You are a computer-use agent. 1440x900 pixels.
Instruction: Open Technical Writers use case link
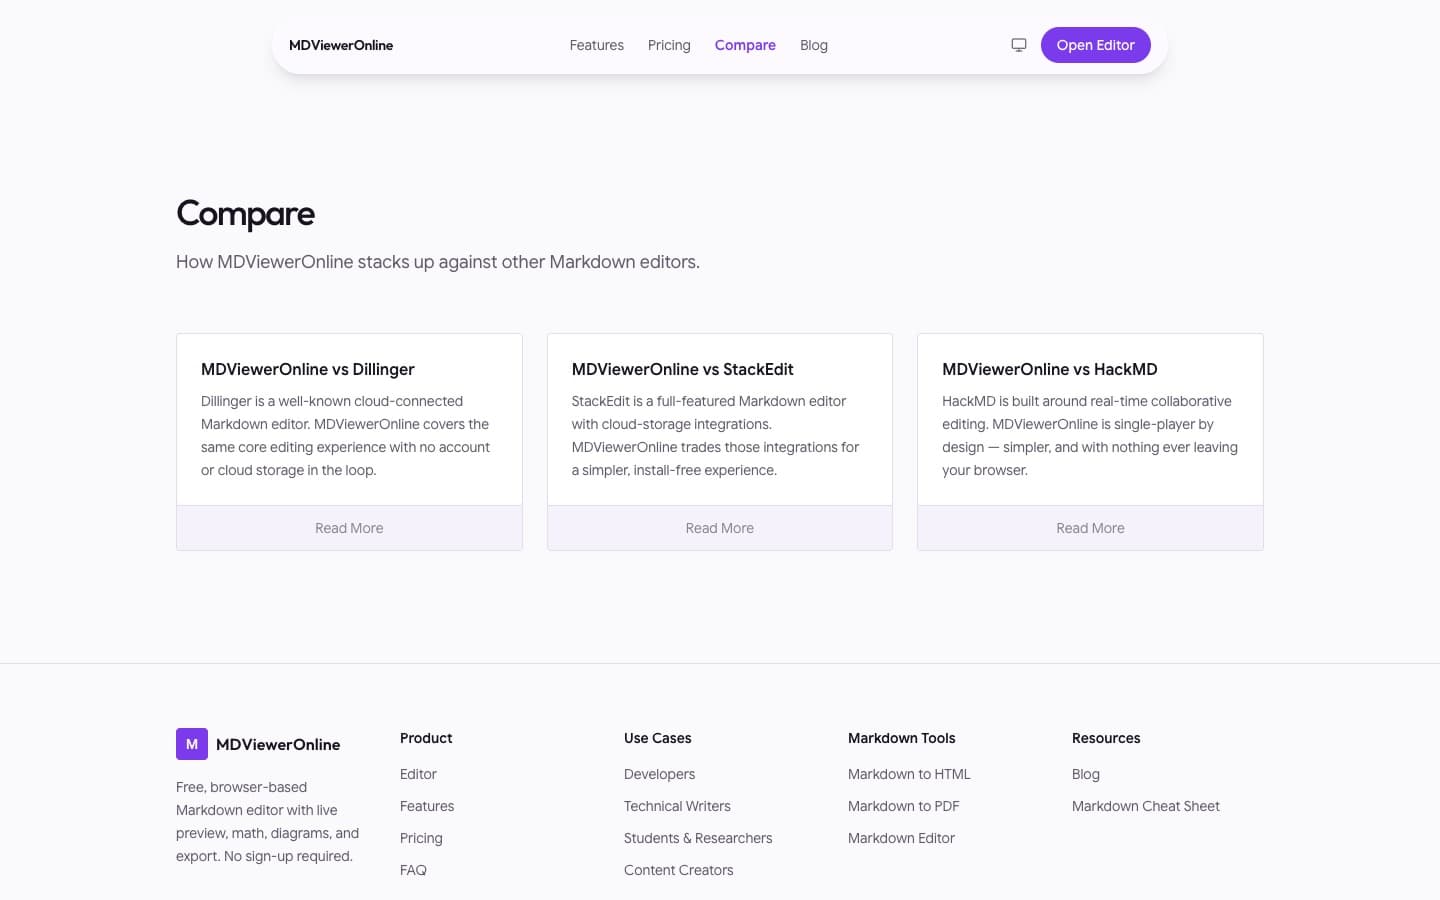[677, 806]
